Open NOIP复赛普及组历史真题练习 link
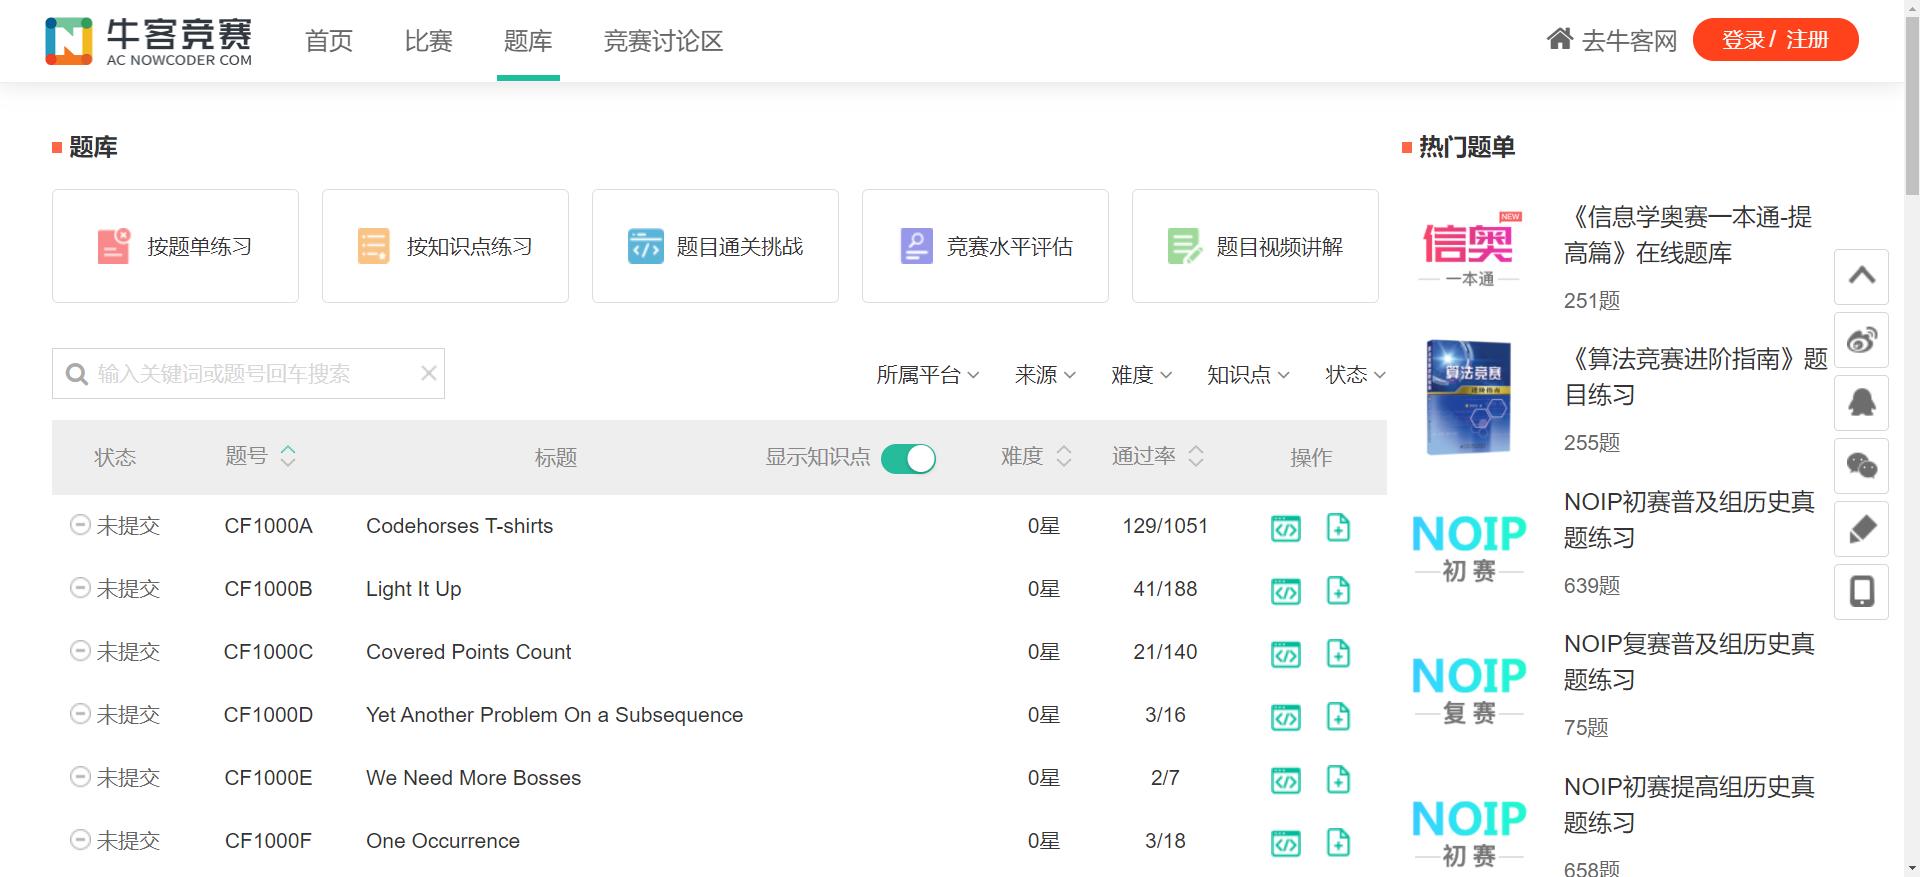Viewport: 1920px width, 877px height. [x=1689, y=662]
